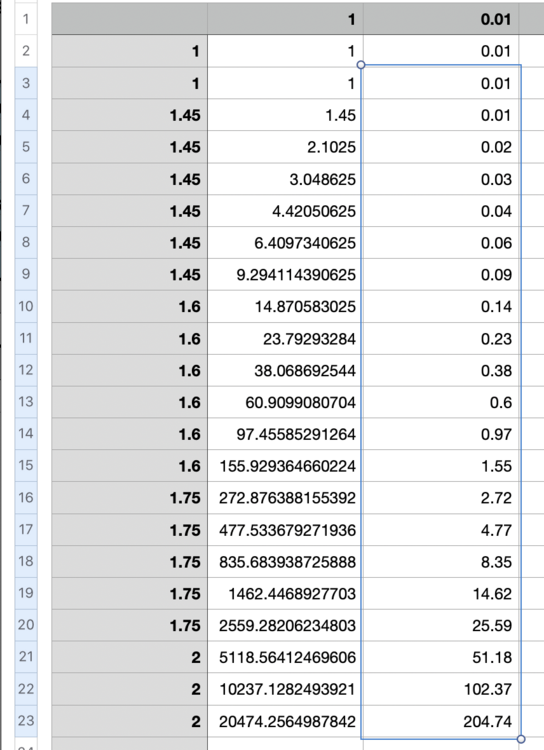The width and height of the screenshot is (544, 750).
Task: Click the 97.45585291264 cell
Action: [285, 434]
